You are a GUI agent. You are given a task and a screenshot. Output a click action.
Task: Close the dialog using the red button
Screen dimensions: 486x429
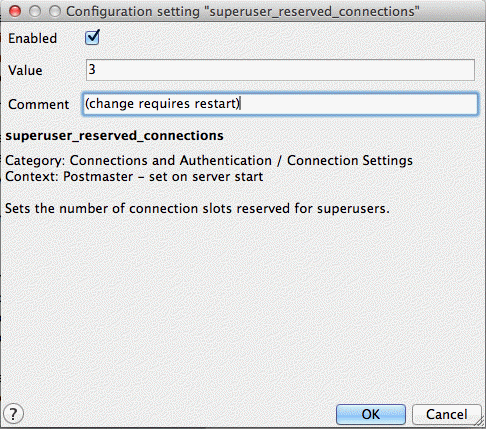pos(15,11)
